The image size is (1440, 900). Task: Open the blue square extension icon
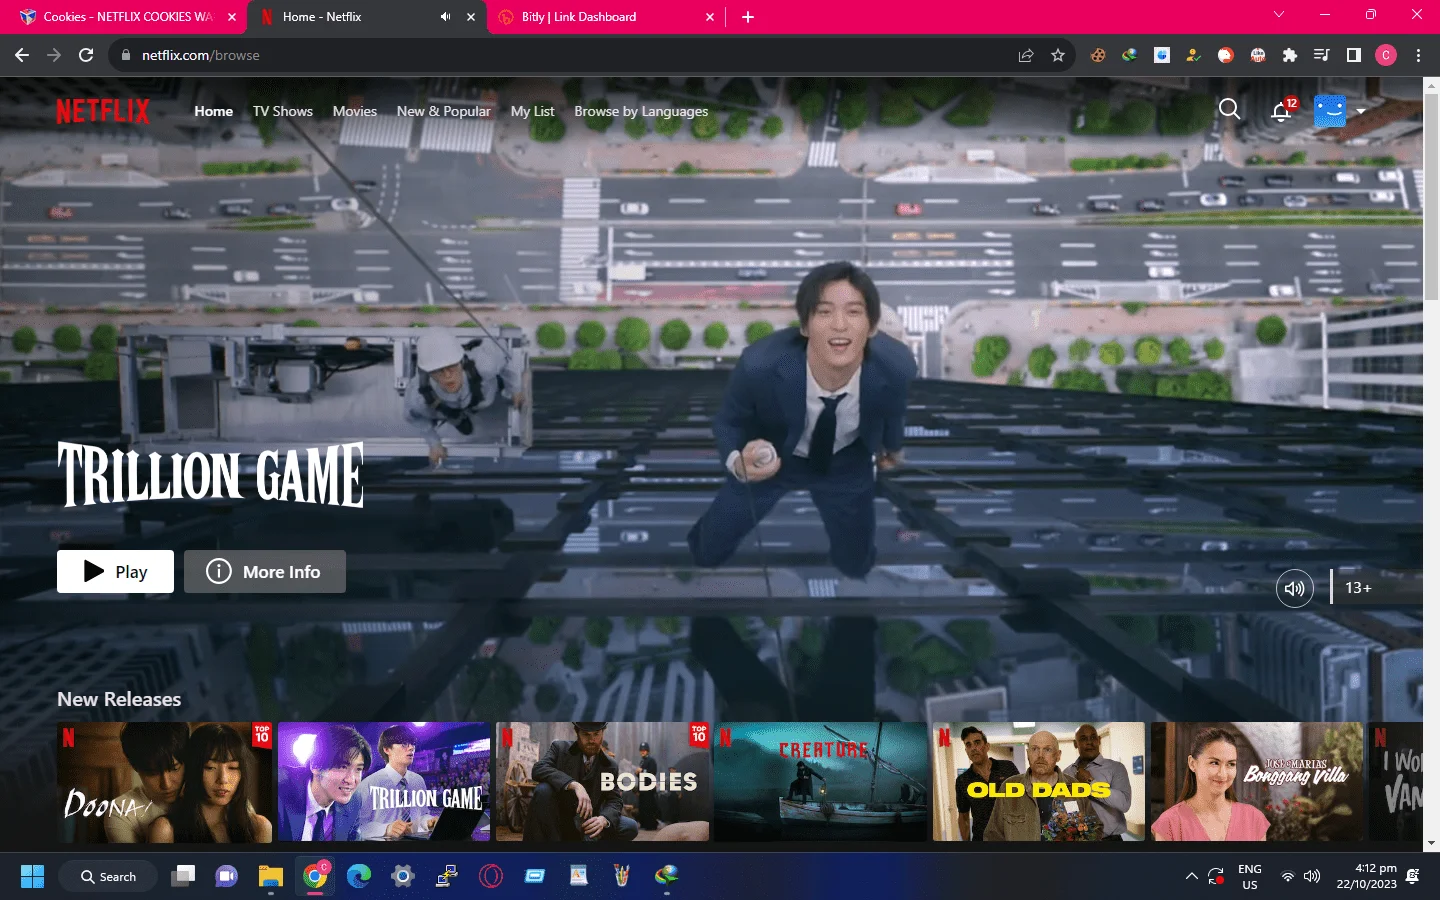click(1162, 55)
